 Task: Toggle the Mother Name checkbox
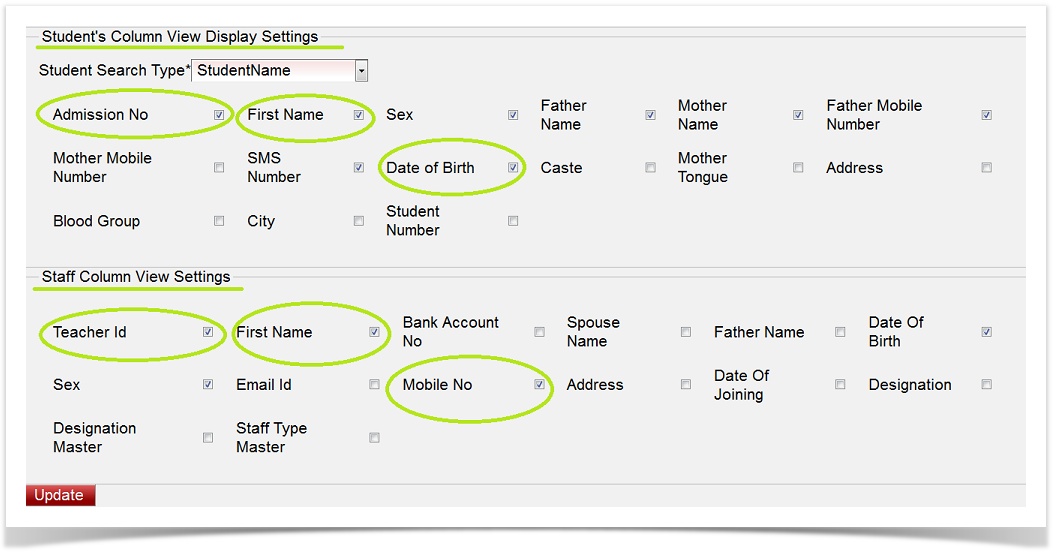[x=798, y=115]
